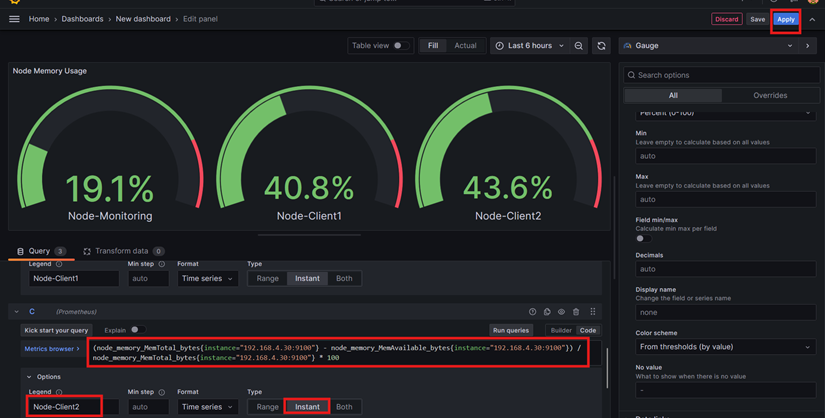The width and height of the screenshot is (825, 418).
Task: Open the Gauge visualization picker dropdown
Action: (709, 46)
